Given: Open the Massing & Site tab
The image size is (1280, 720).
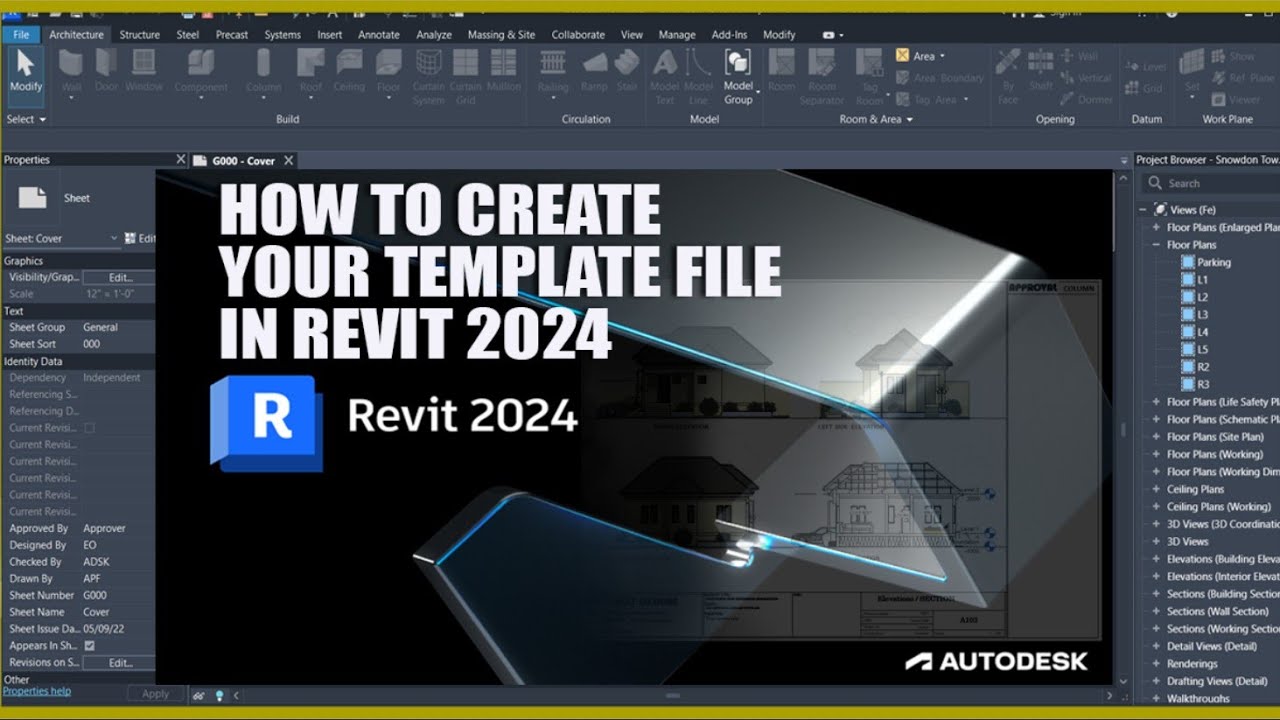Looking at the screenshot, I should coord(501,34).
